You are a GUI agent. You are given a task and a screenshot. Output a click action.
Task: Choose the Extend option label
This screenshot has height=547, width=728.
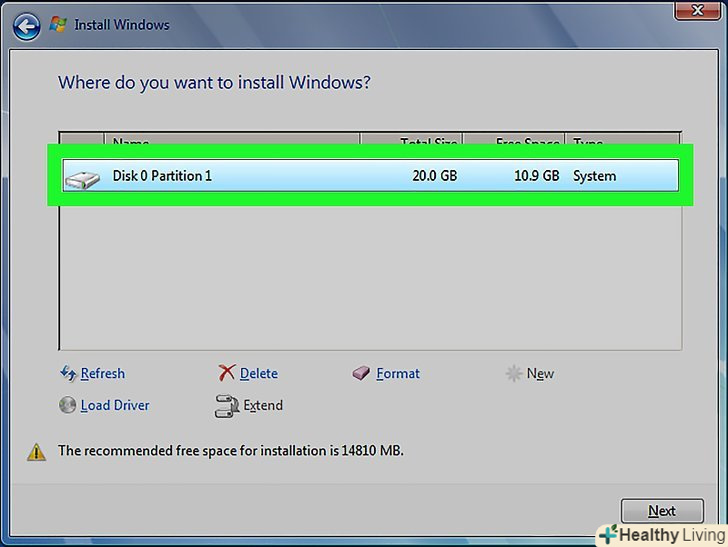[263, 405]
